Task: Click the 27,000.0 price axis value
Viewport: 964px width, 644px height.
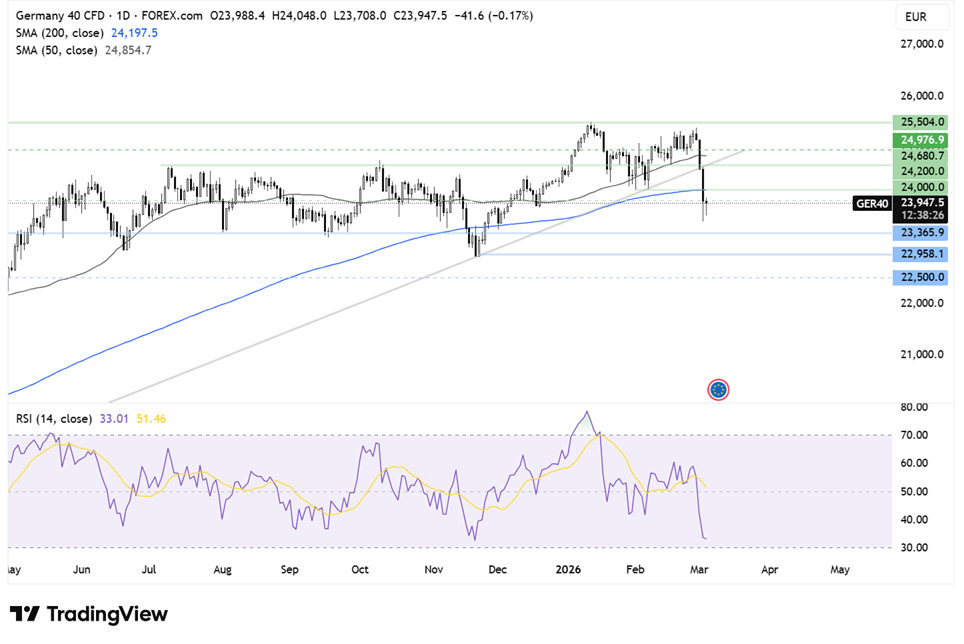Action: click(x=922, y=44)
